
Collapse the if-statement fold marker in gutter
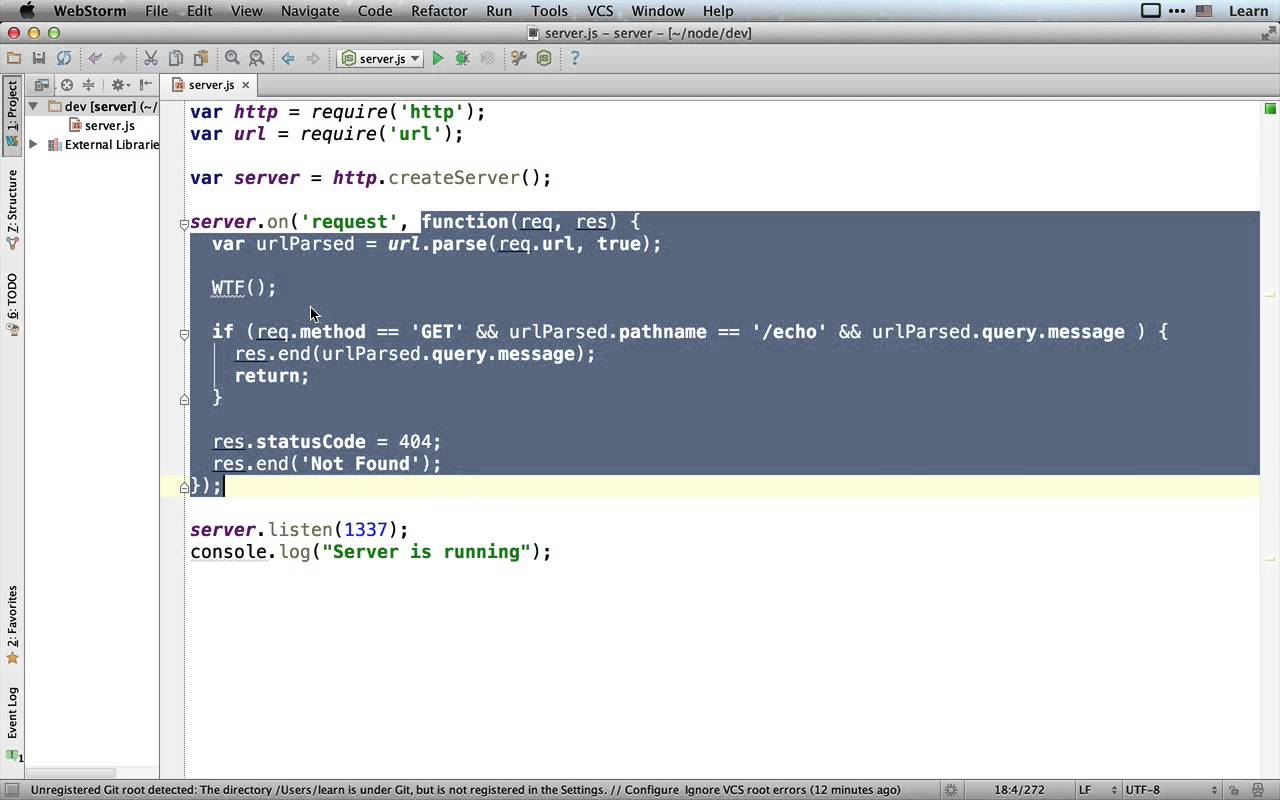click(x=184, y=334)
